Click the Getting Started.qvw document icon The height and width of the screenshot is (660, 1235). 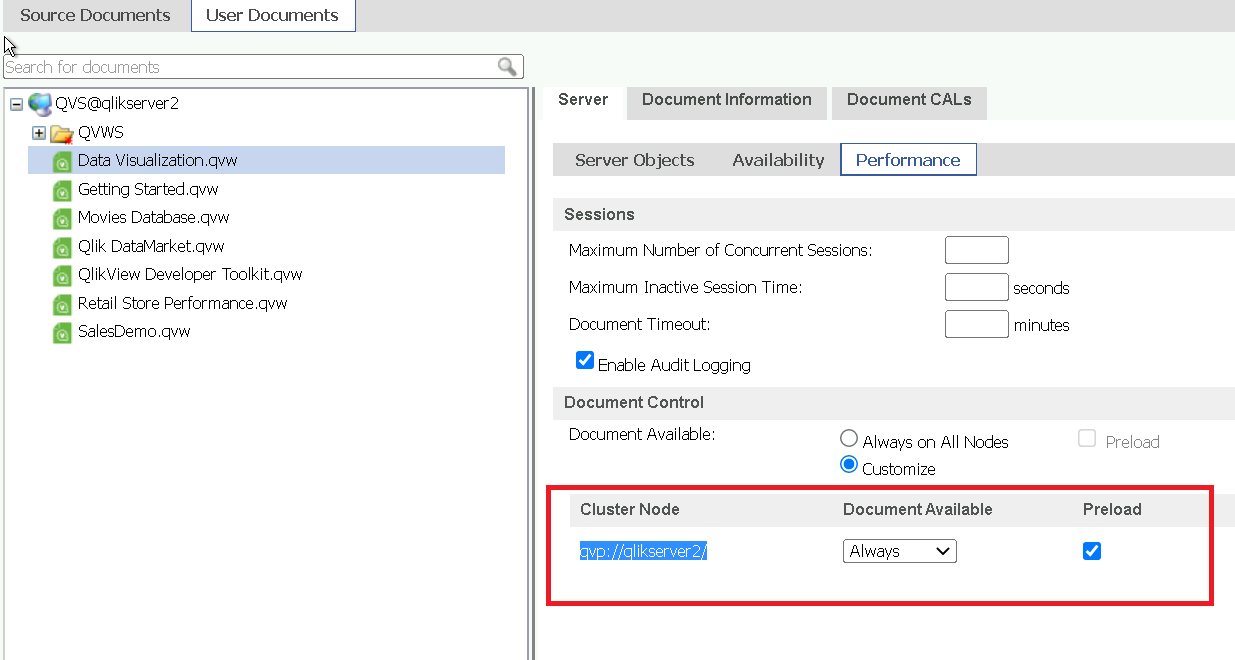tap(62, 189)
